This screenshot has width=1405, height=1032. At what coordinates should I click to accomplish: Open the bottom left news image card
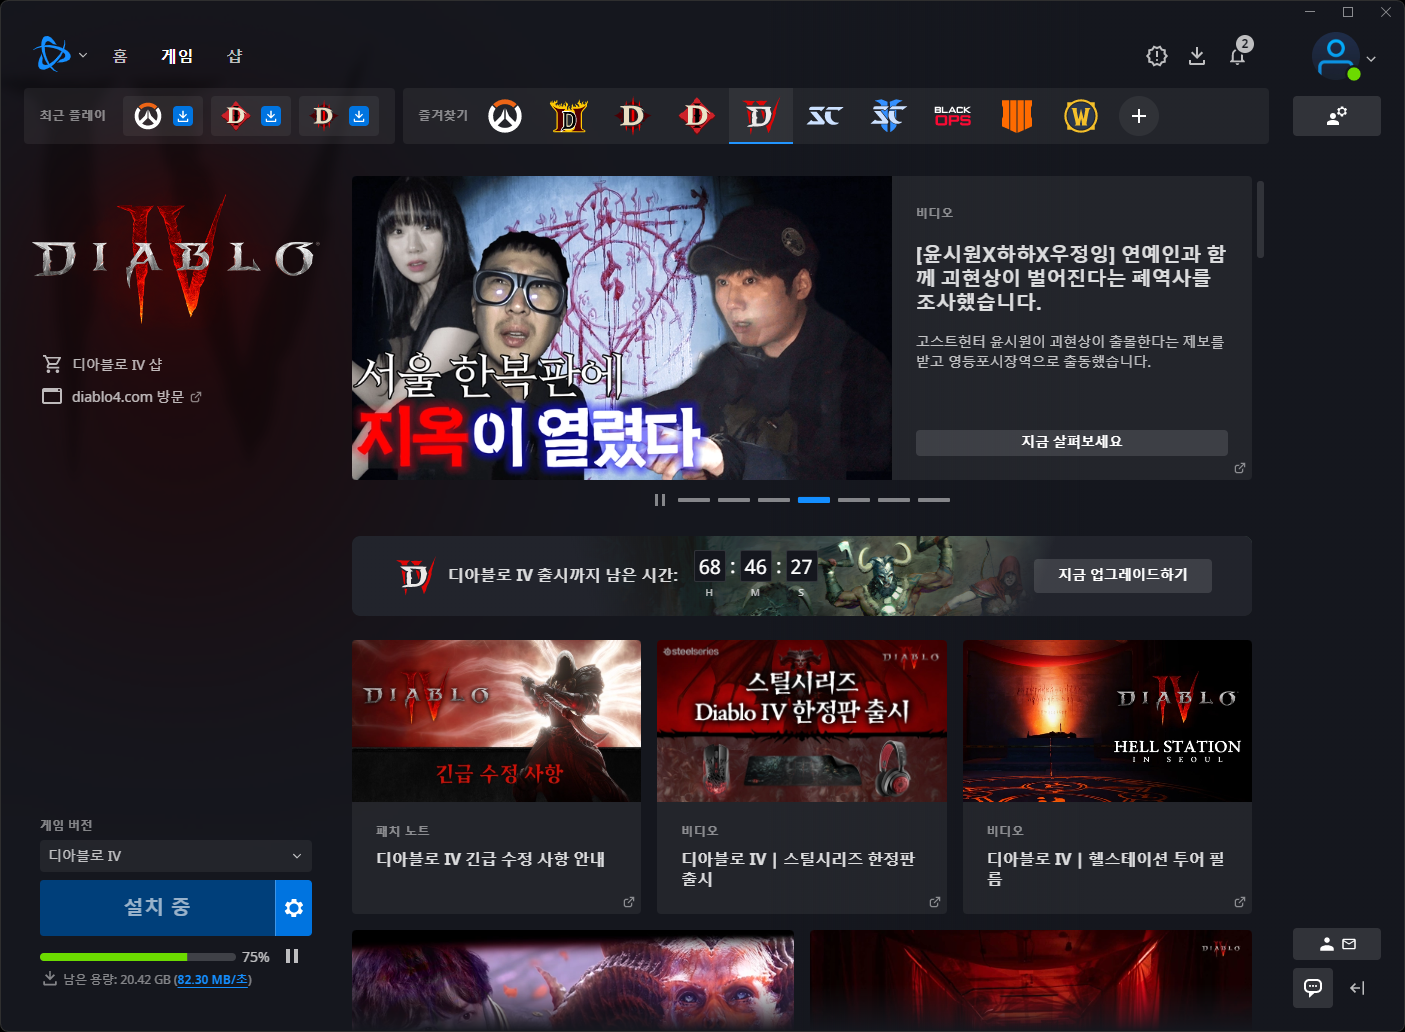(x=573, y=980)
